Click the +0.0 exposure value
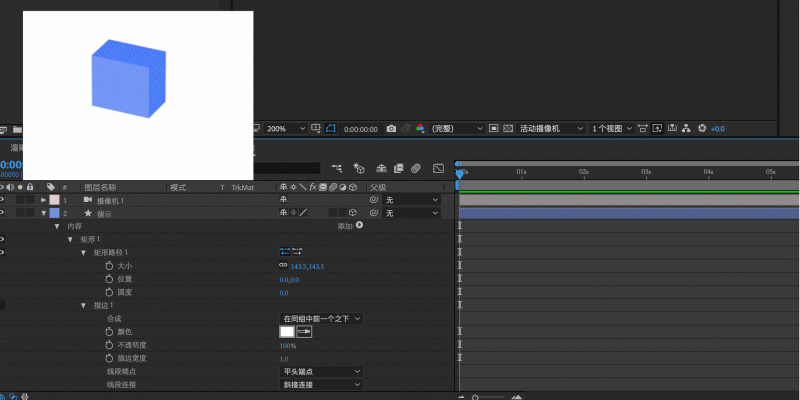Viewport: 800px width, 400px height. click(x=717, y=129)
